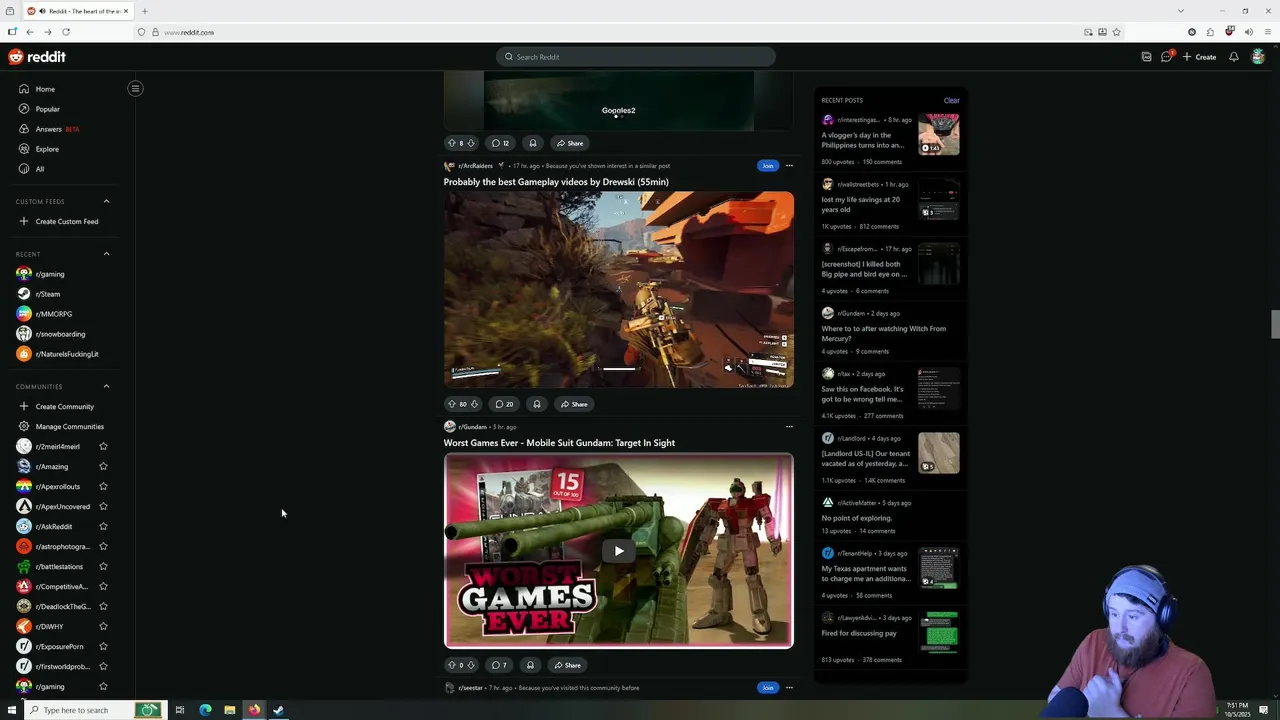Favorite r/DIWHY with its star
Image resolution: width=1280 pixels, height=720 pixels.
tap(103, 627)
